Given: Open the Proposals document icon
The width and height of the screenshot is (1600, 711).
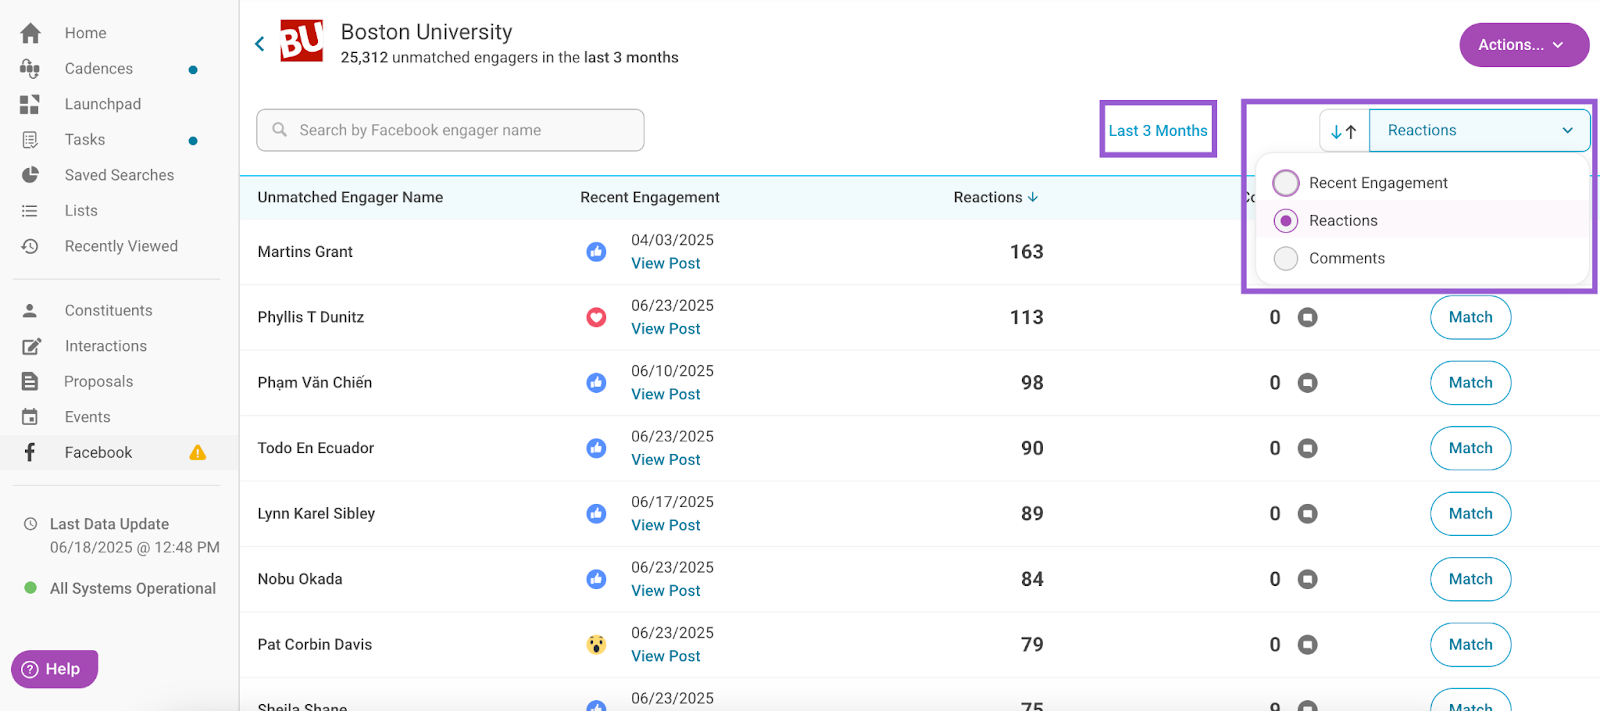Looking at the screenshot, I should point(30,382).
